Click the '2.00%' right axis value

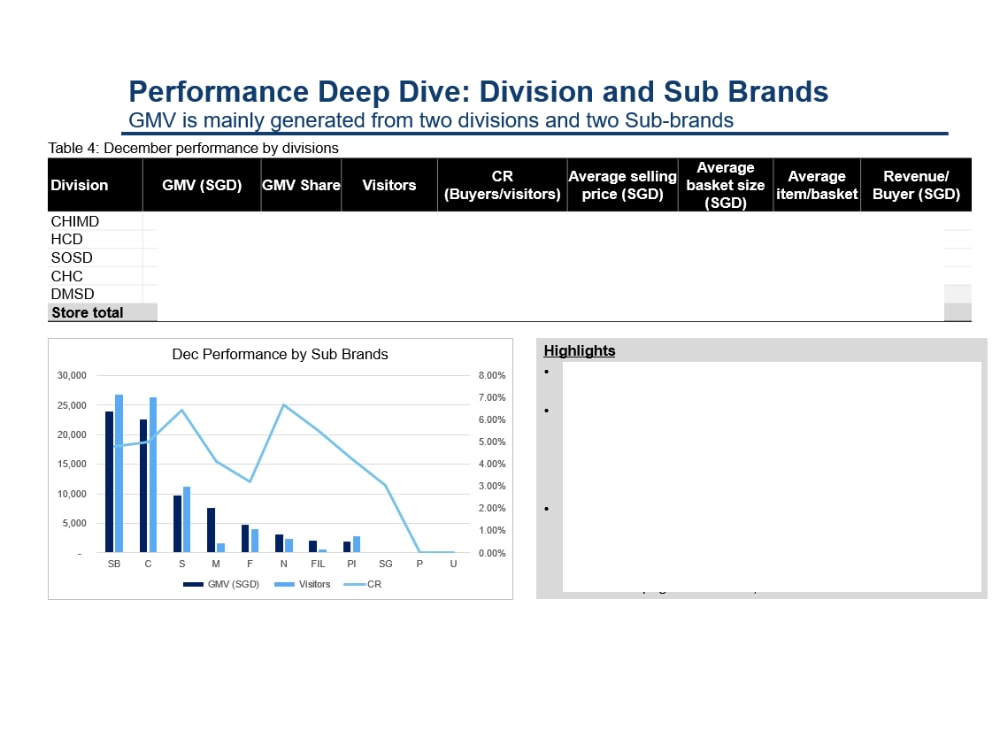pos(492,508)
